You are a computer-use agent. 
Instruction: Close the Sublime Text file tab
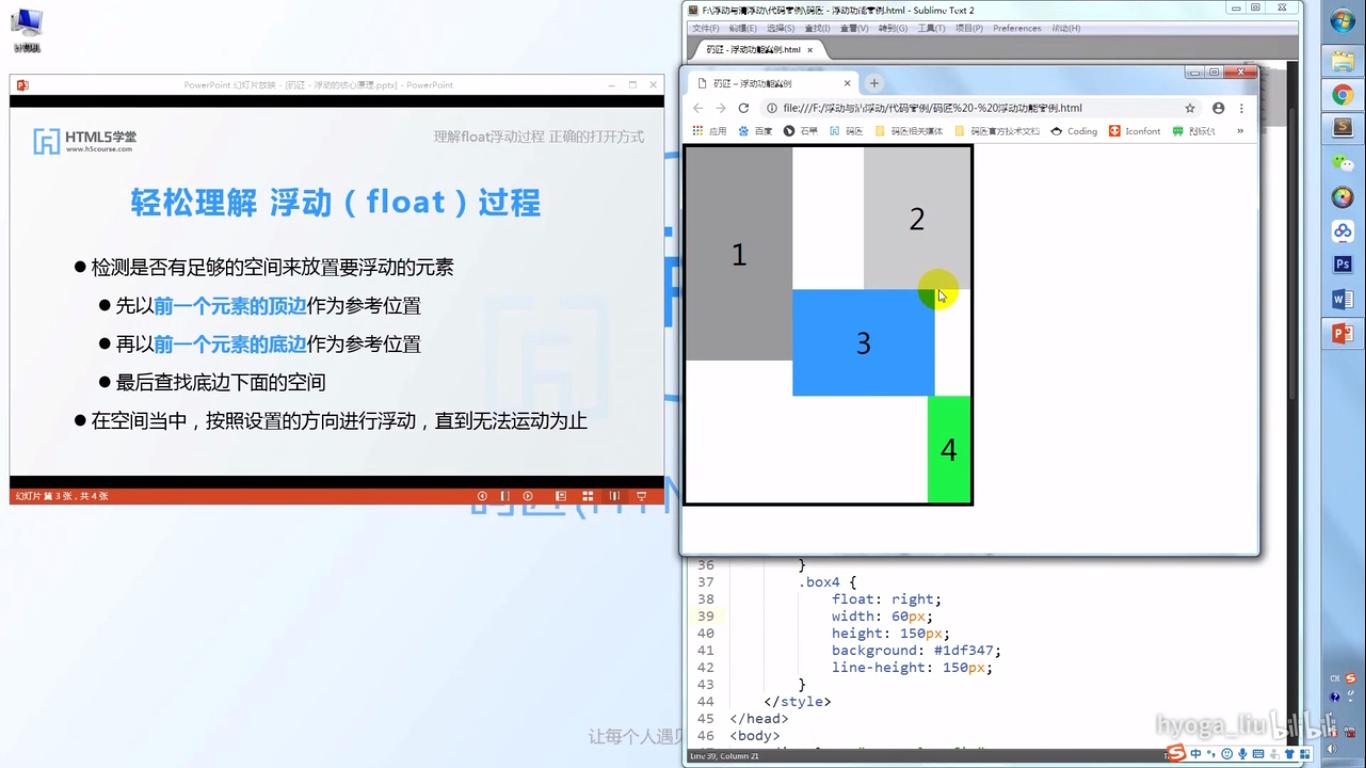click(x=810, y=49)
